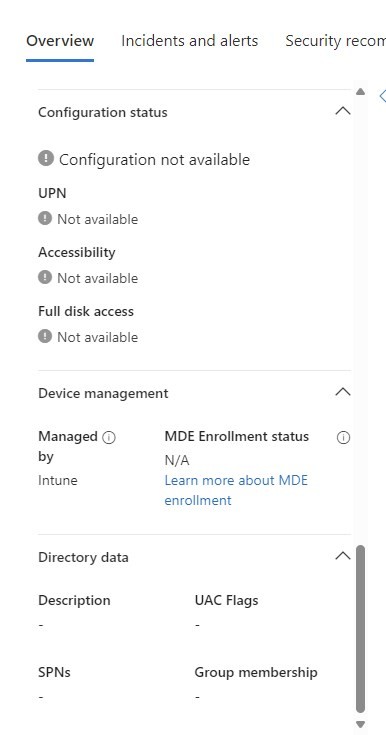The width and height of the screenshot is (386, 735).
Task: Click the UPN not available status icon
Action: click(45, 218)
